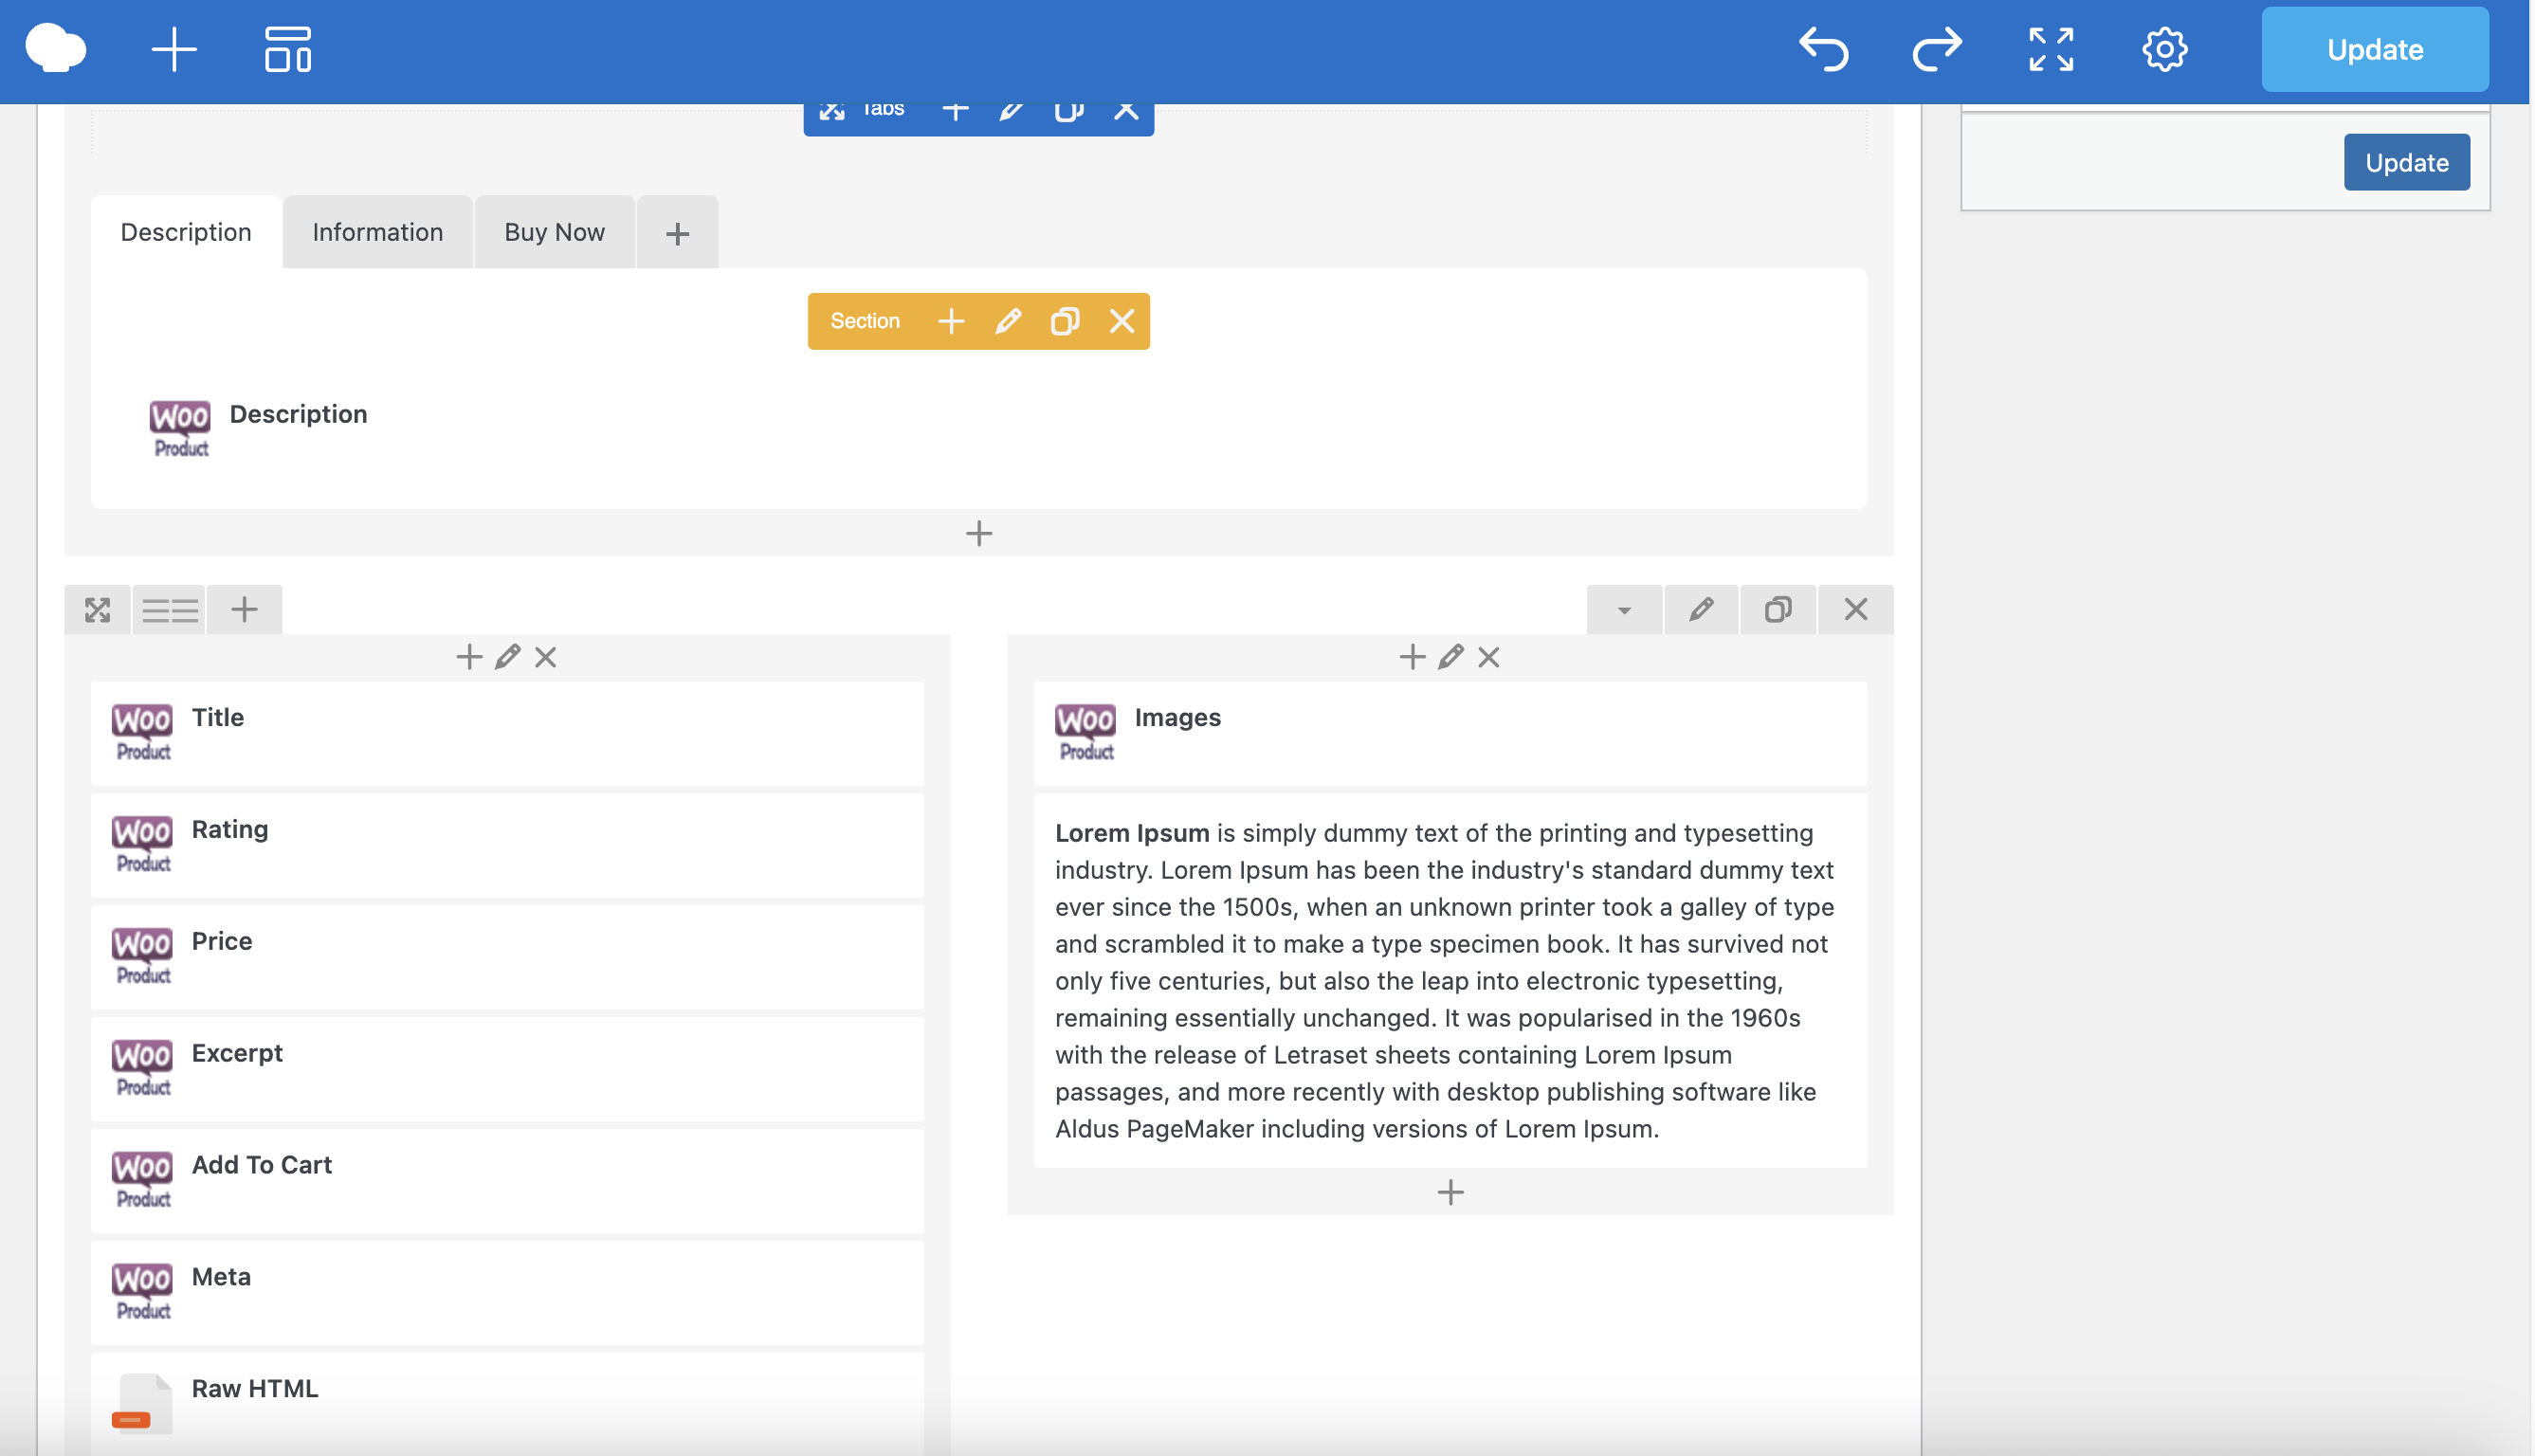This screenshot has width=2535, height=1456.
Task: Click the undo arrow in top bar
Action: point(1823,49)
